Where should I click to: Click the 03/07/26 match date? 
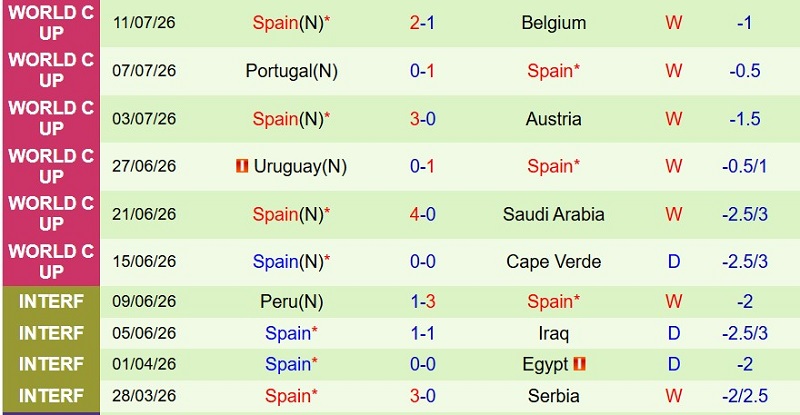(144, 119)
